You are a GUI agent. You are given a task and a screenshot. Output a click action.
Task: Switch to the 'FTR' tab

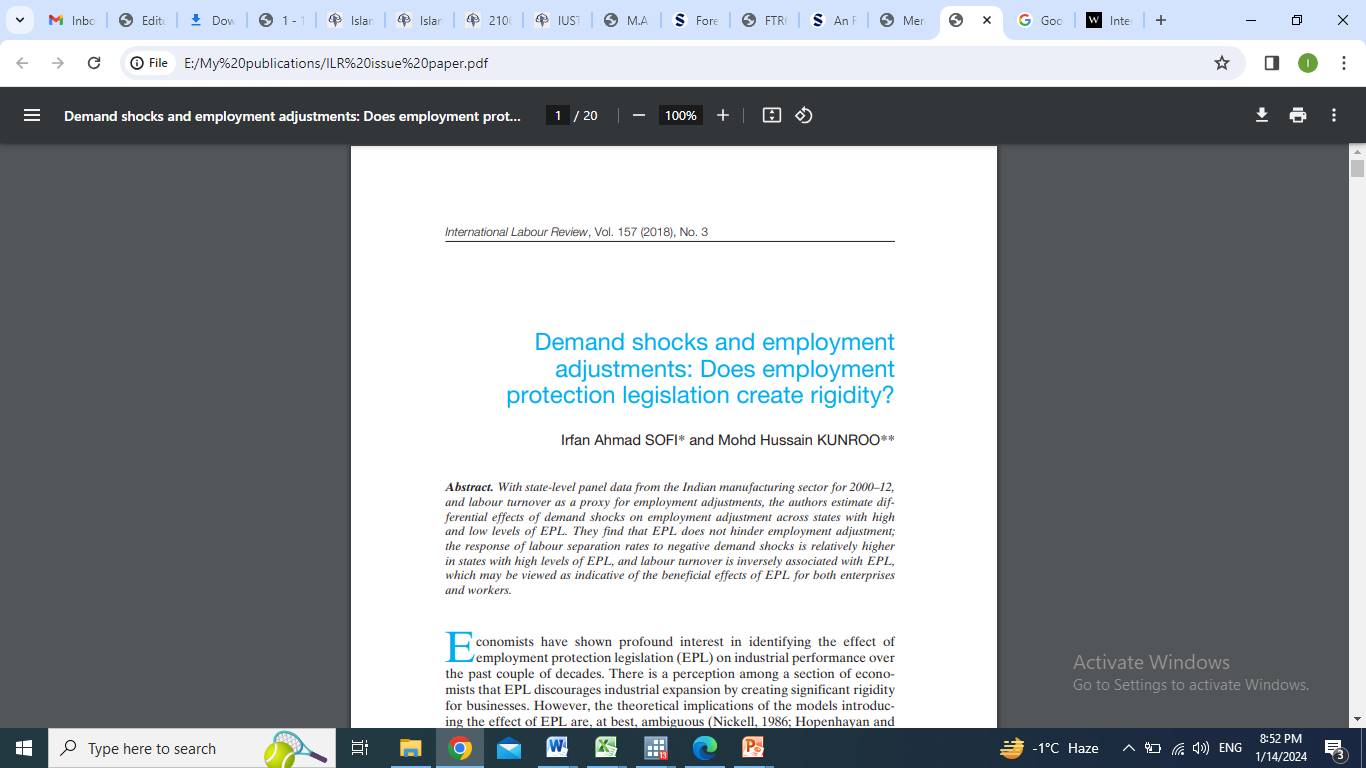click(x=765, y=20)
